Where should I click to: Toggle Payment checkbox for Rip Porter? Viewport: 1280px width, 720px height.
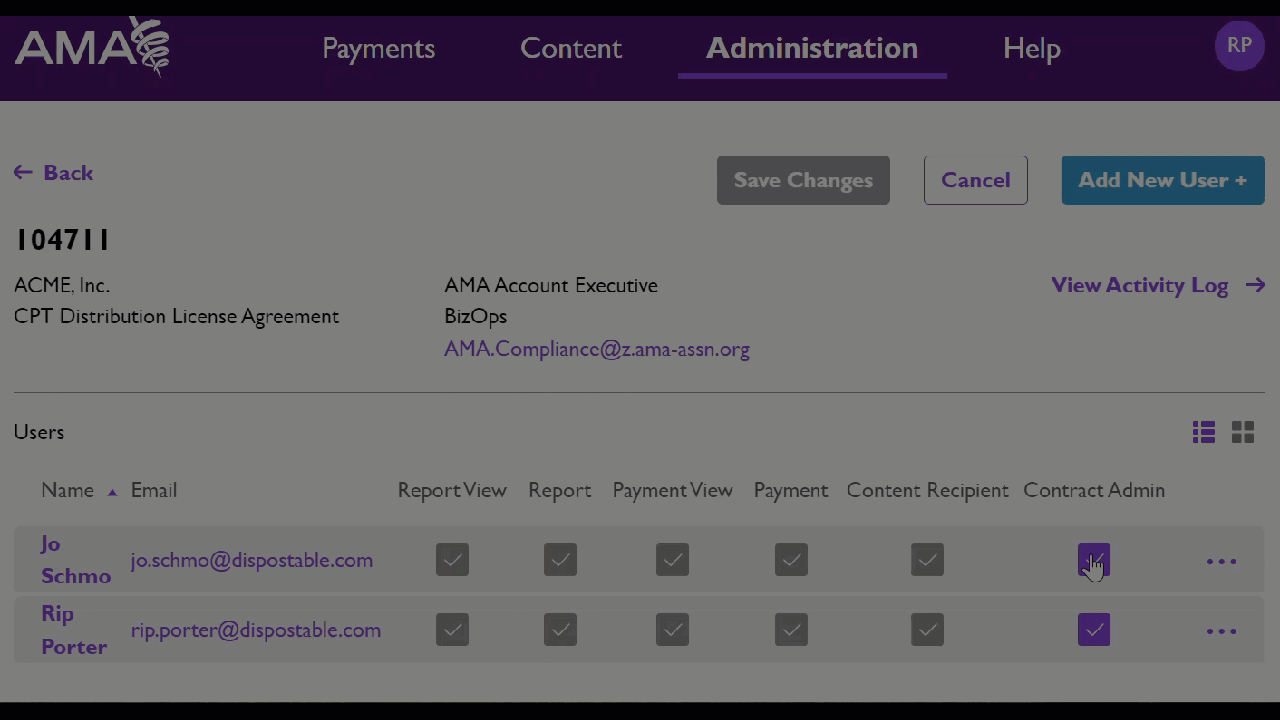[791, 630]
